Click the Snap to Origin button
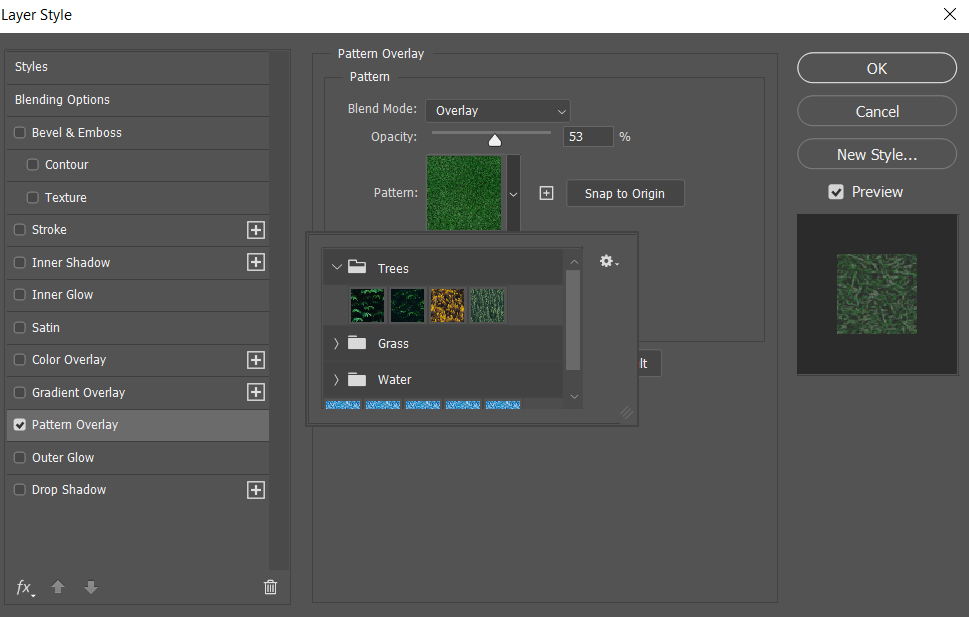 pos(625,193)
